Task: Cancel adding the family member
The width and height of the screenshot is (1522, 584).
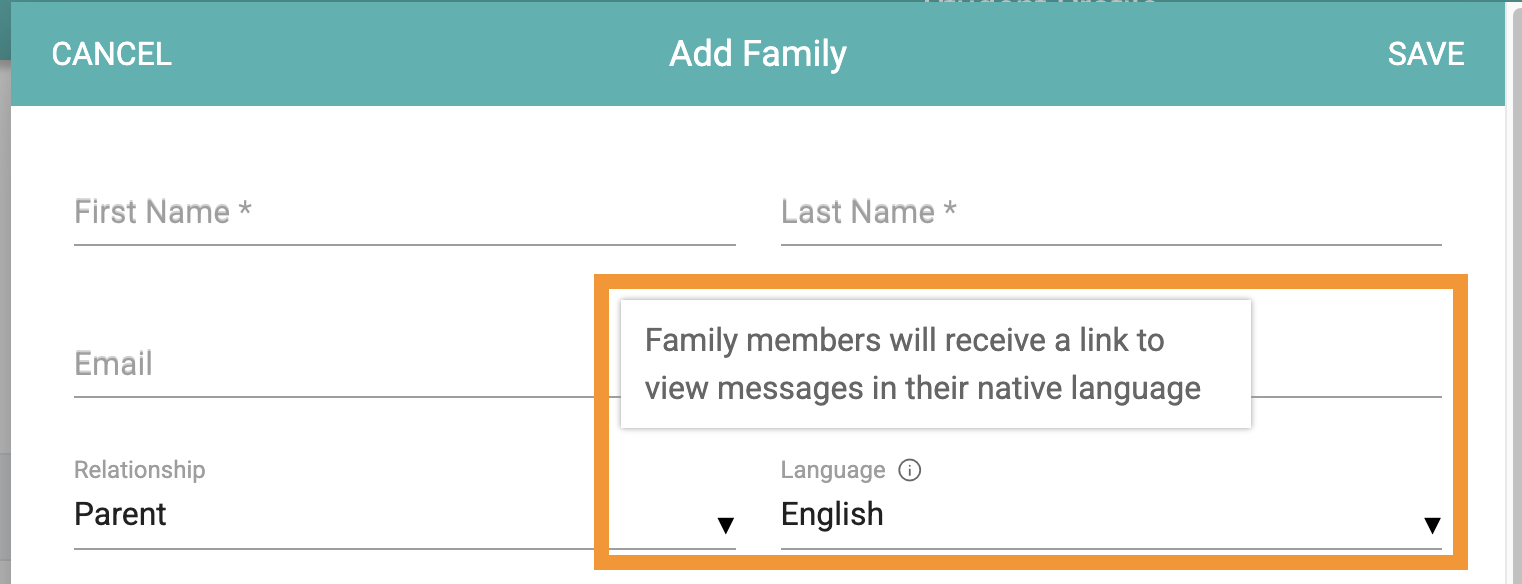Action: coord(112,54)
